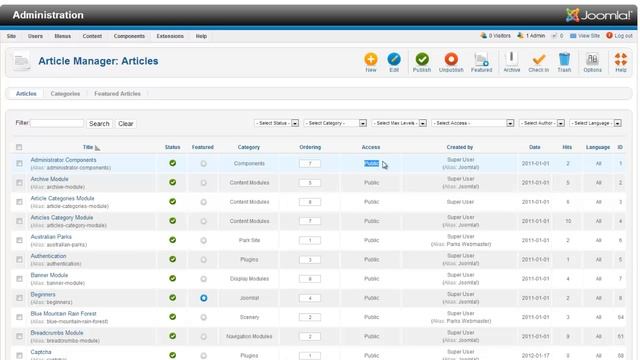Click the Filter text input field
The height and width of the screenshot is (360, 640).
point(57,123)
